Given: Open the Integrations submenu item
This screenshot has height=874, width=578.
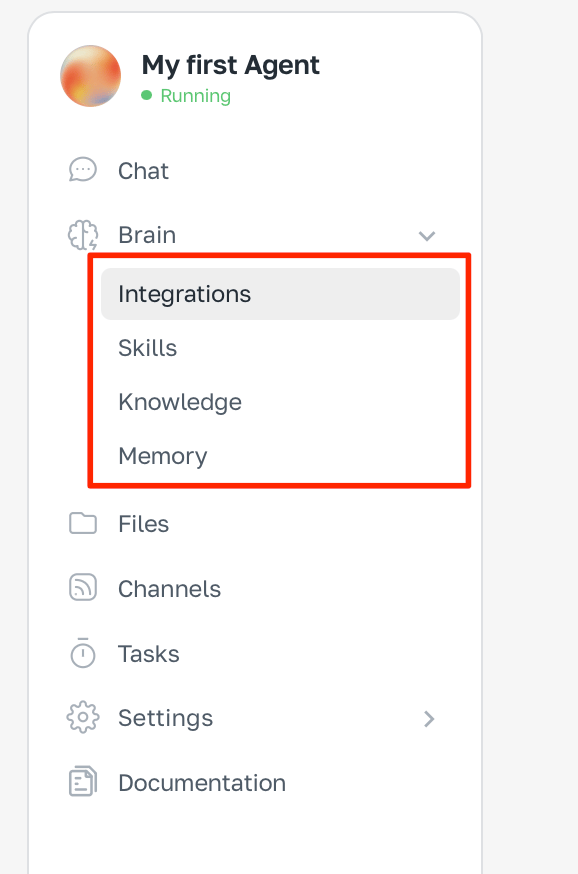Looking at the screenshot, I should (280, 294).
